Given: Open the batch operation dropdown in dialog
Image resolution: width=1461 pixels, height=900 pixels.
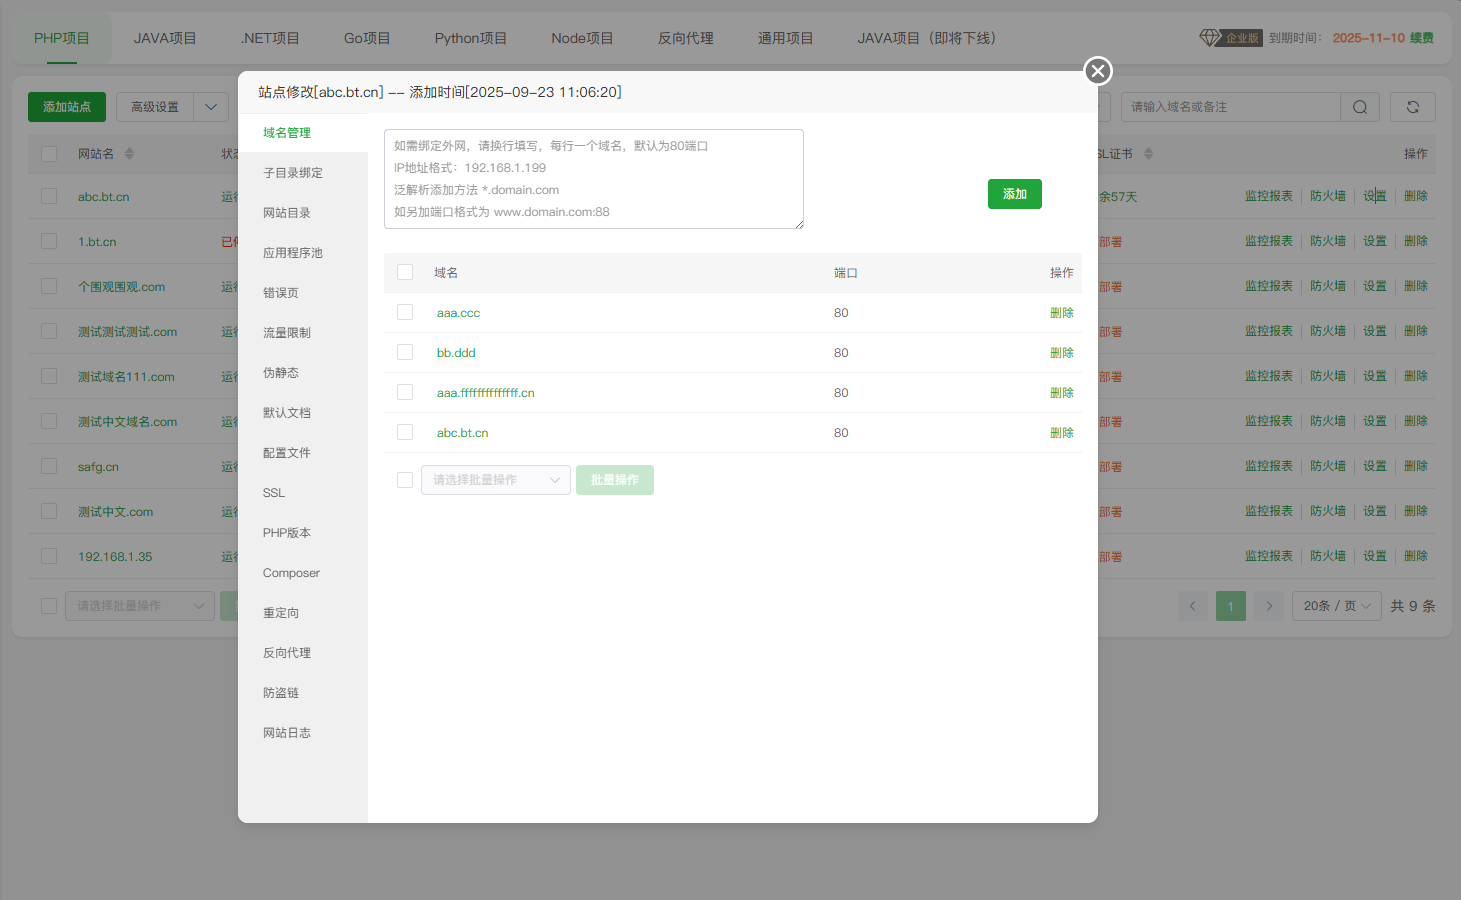Looking at the screenshot, I should (495, 480).
